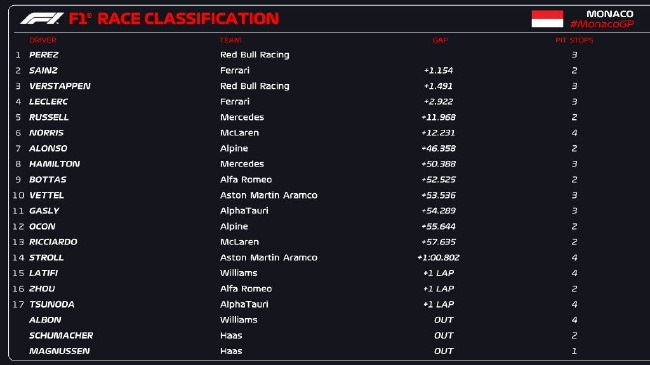Click Norris pit stops value 4
Image resolution: width=650 pixels, height=365 pixels.
[x=574, y=133]
